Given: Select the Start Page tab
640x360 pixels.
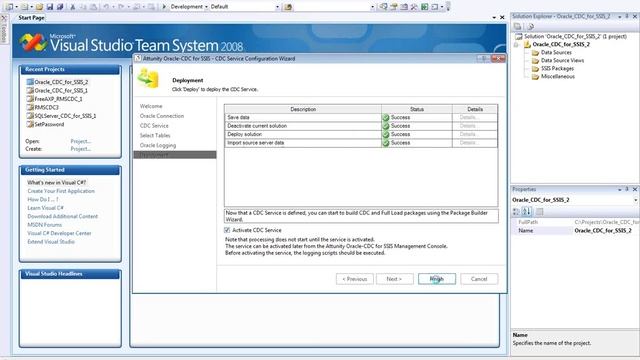Looking at the screenshot, I should [31, 18].
